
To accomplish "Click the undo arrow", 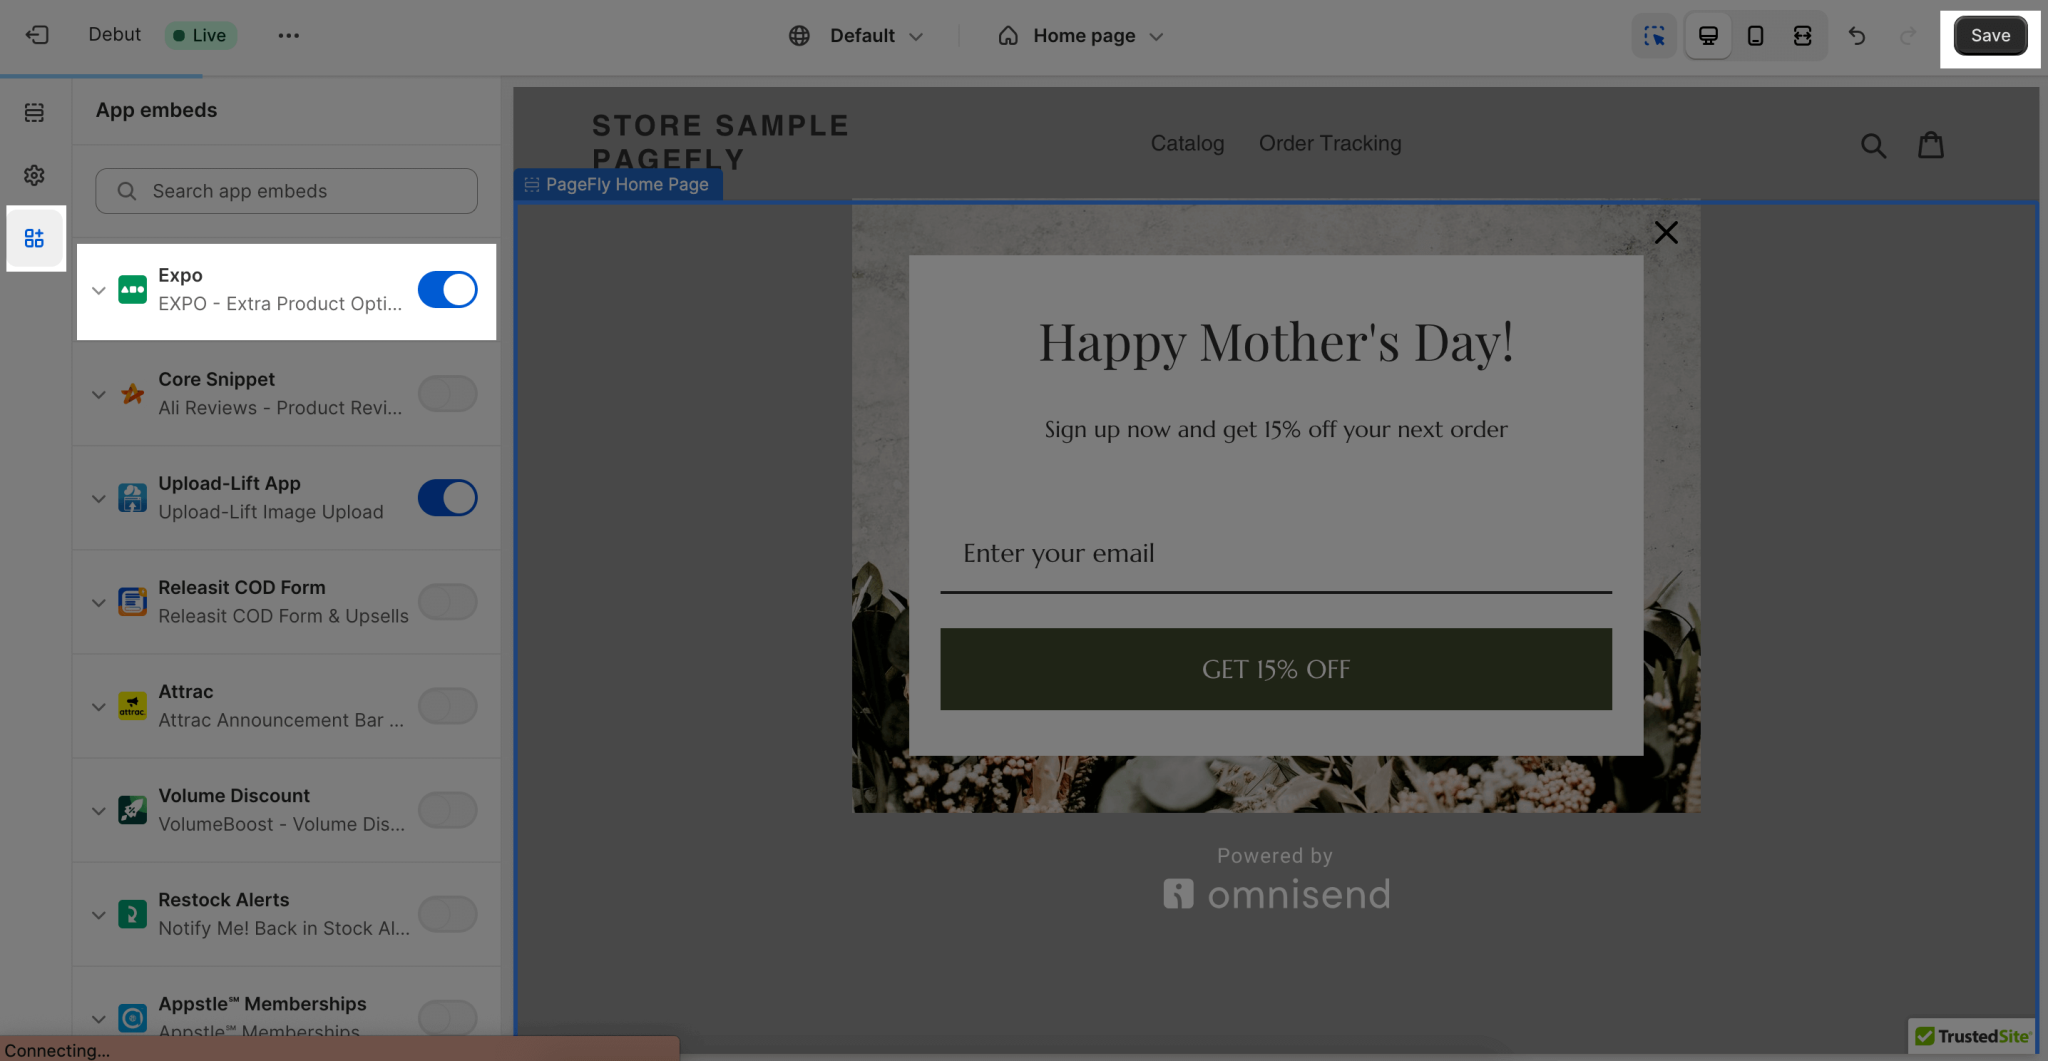I will (1857, 36).
